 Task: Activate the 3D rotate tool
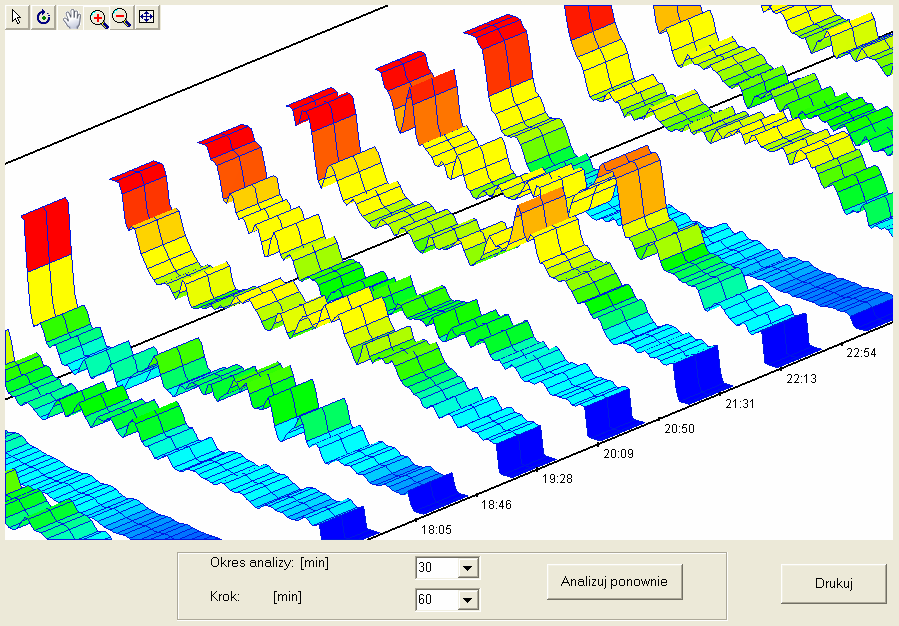click(44, 17)
